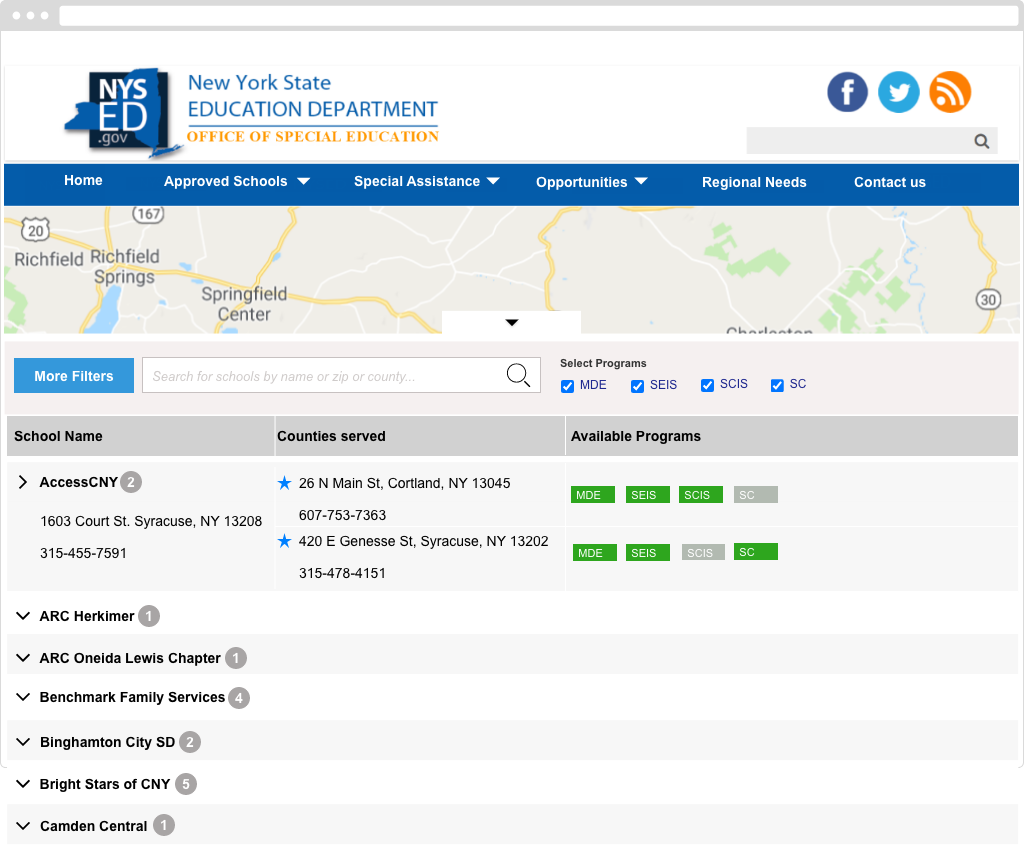1024x845 pixels.
Task: Open the Facebook social icon
Action: pyautogui.click(x=847, y=92)
